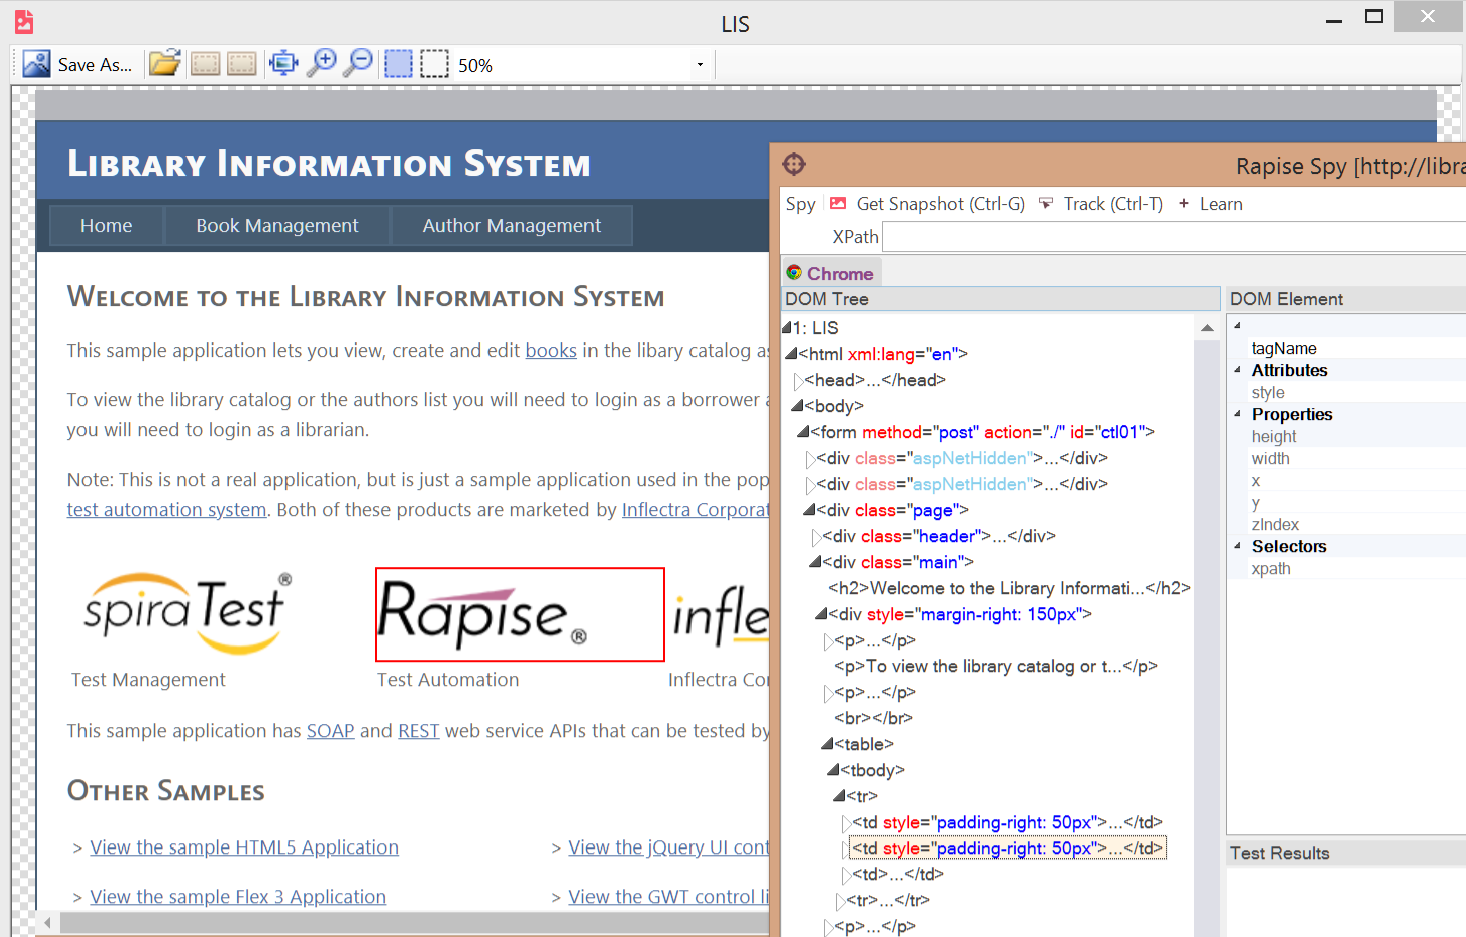Click the DOM Tree scrollbar up arrow

click(x=1207, y=328)
